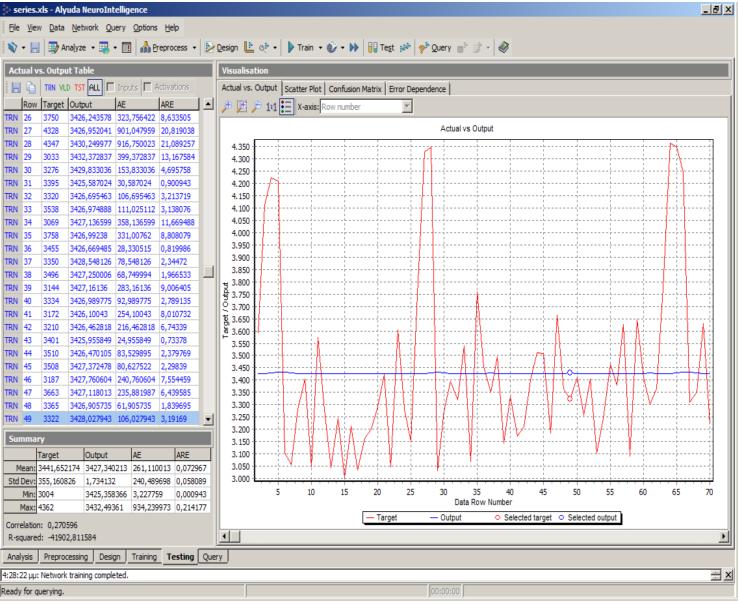
Task: Open the Network menu
Action: click(85, 28)
